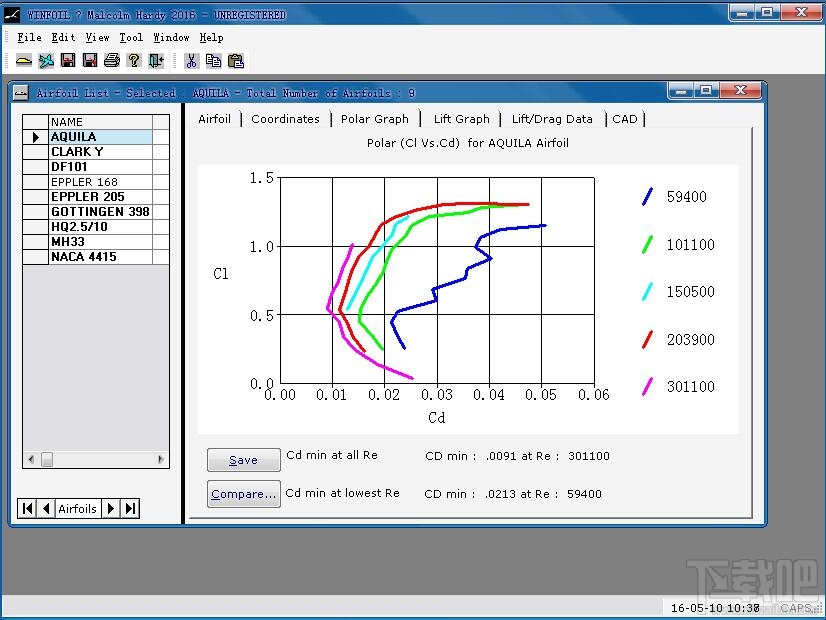Select AQUILA in the airfoil list
826x620 pixels.
pos(101,136)
